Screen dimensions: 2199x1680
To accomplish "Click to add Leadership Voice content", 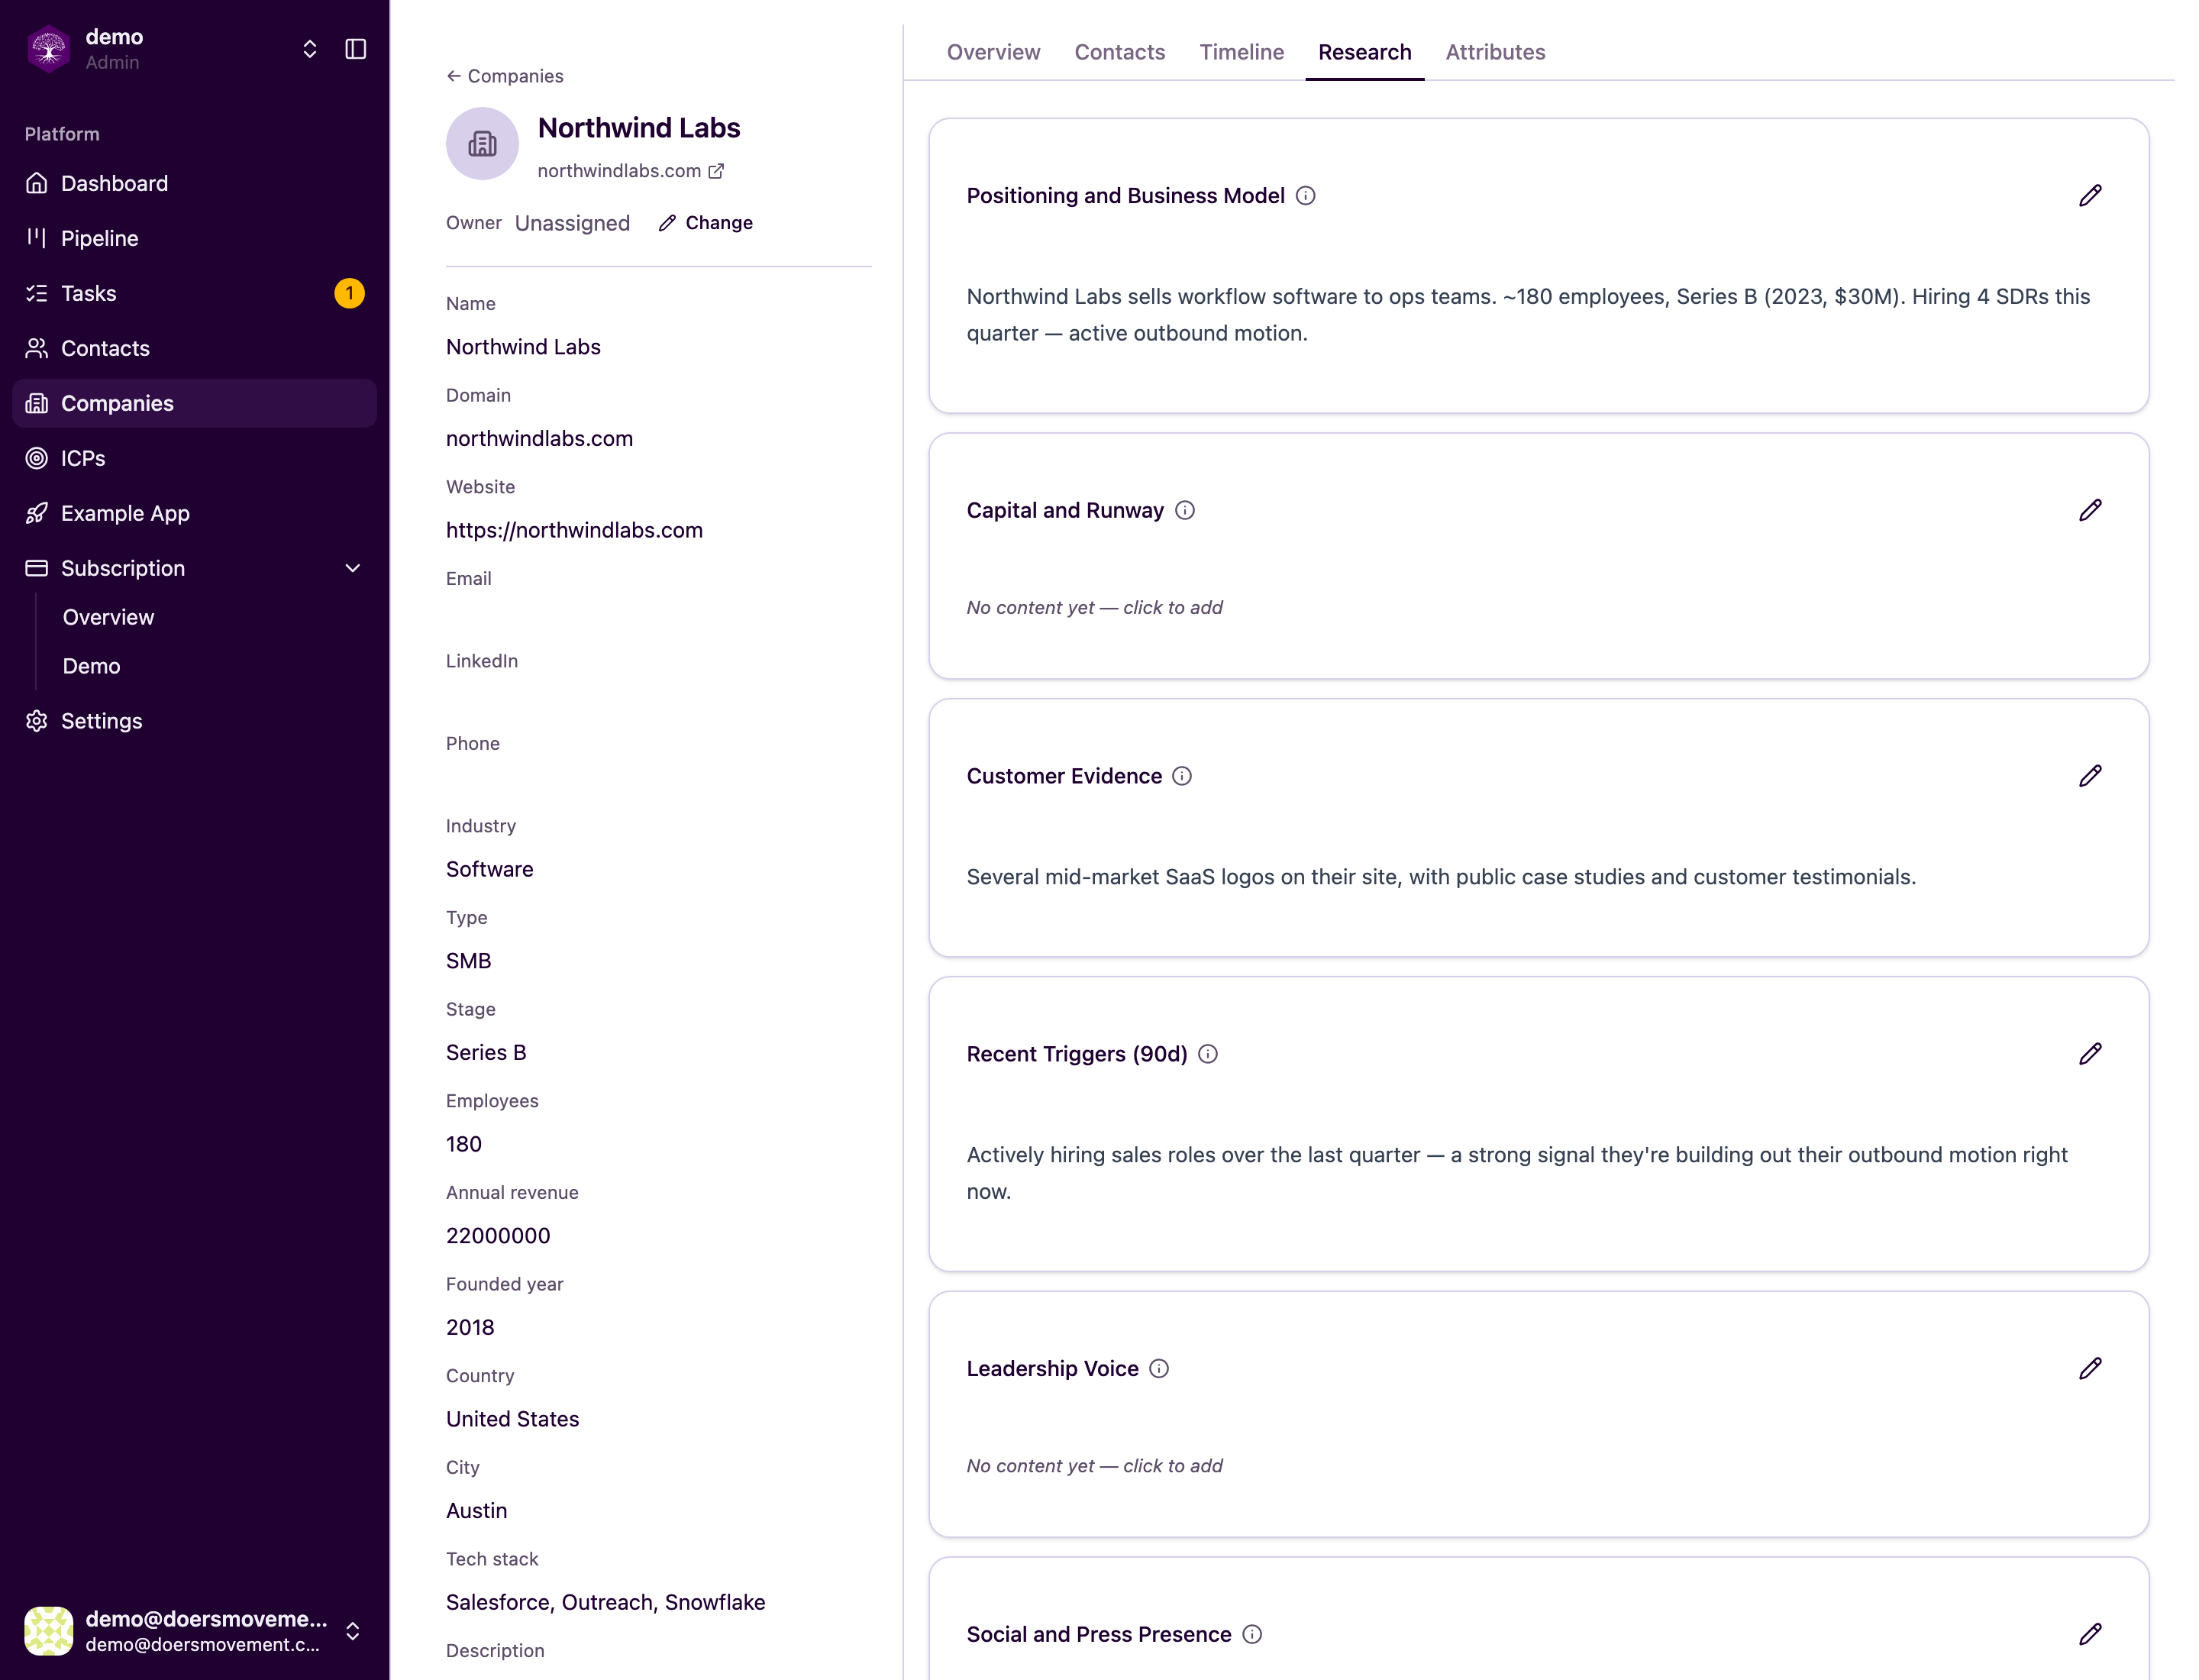I will click(x=1094, y=1465).
